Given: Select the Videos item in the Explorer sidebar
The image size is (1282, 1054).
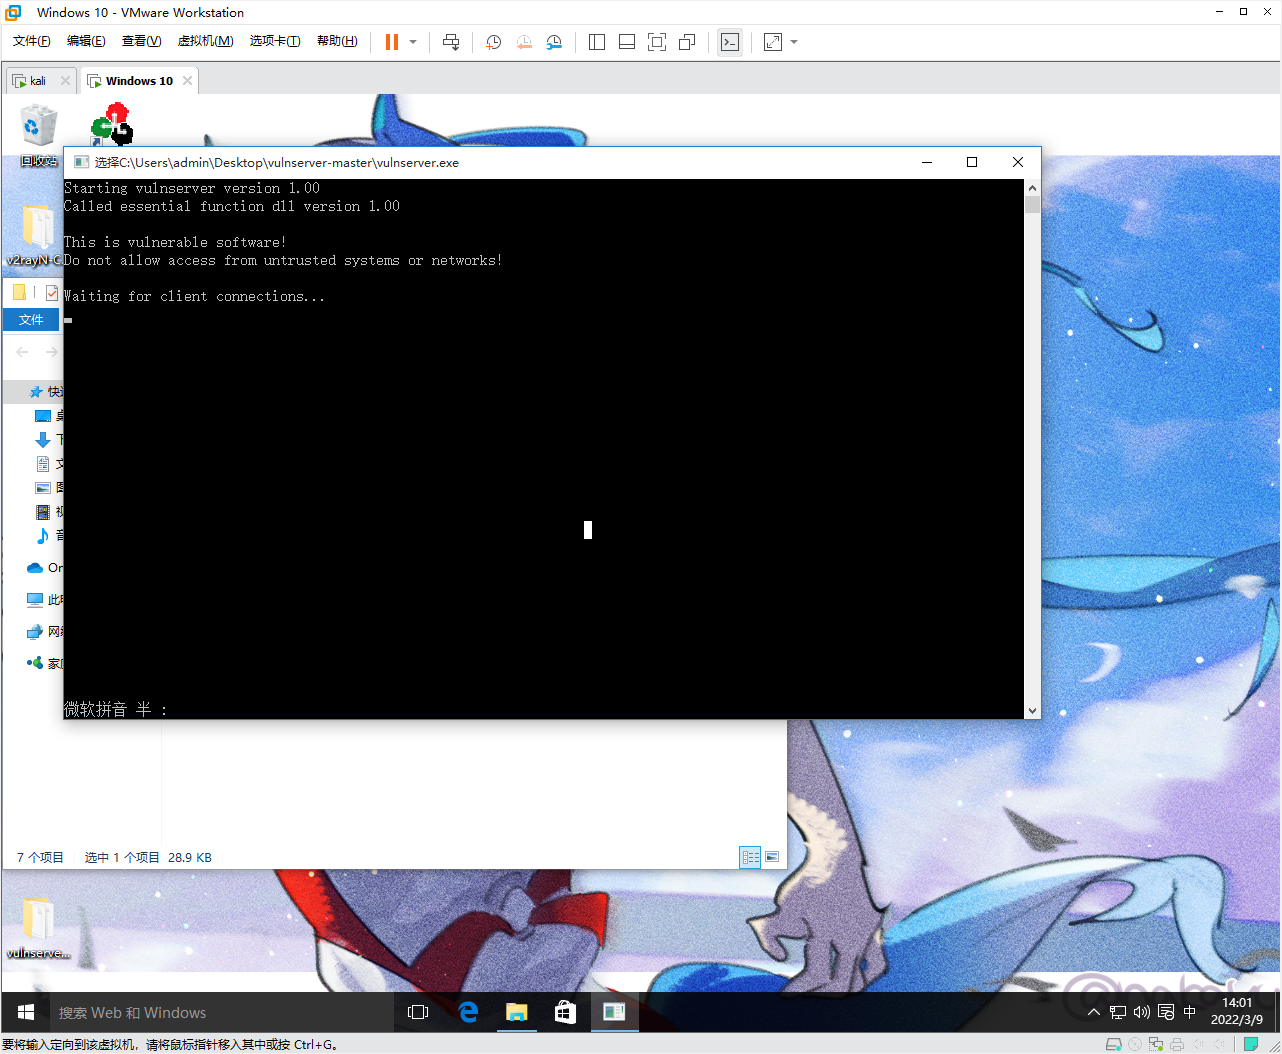Looking at the screenshot, I should click(43, 512).
